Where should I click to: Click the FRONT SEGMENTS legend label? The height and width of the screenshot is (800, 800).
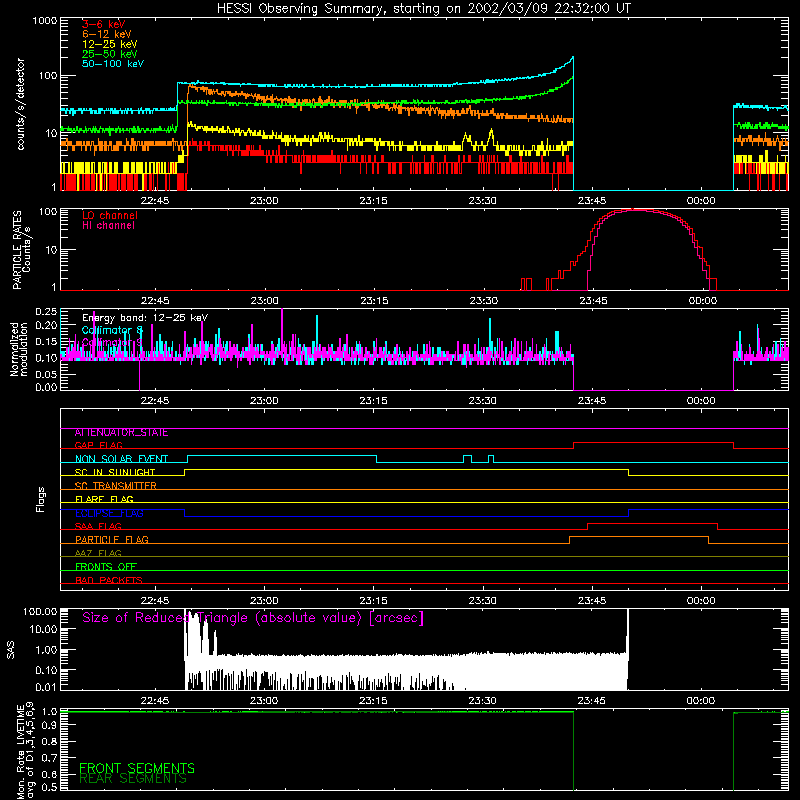click(x=137, y=768)
